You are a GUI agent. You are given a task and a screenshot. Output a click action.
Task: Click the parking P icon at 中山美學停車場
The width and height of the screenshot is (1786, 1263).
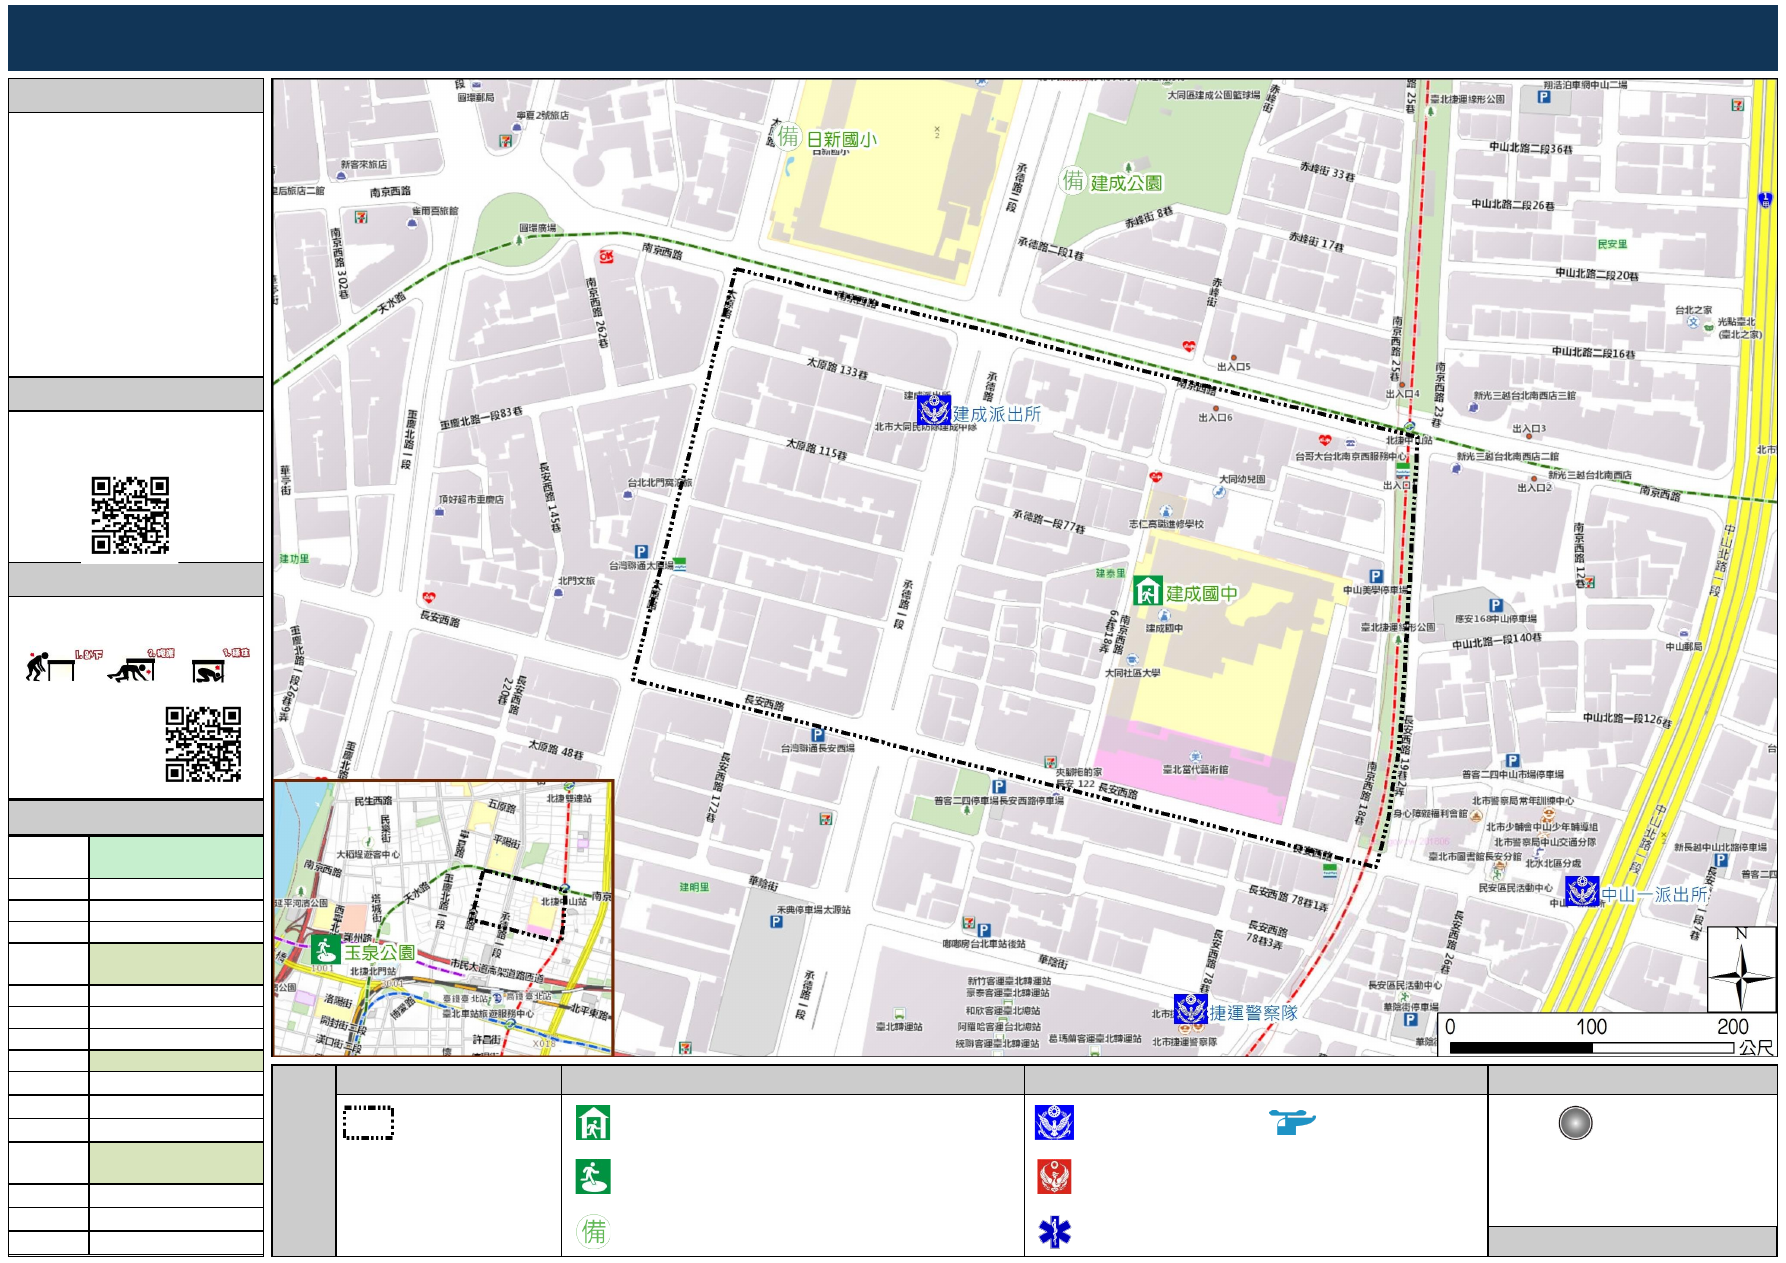[1376, 576]
